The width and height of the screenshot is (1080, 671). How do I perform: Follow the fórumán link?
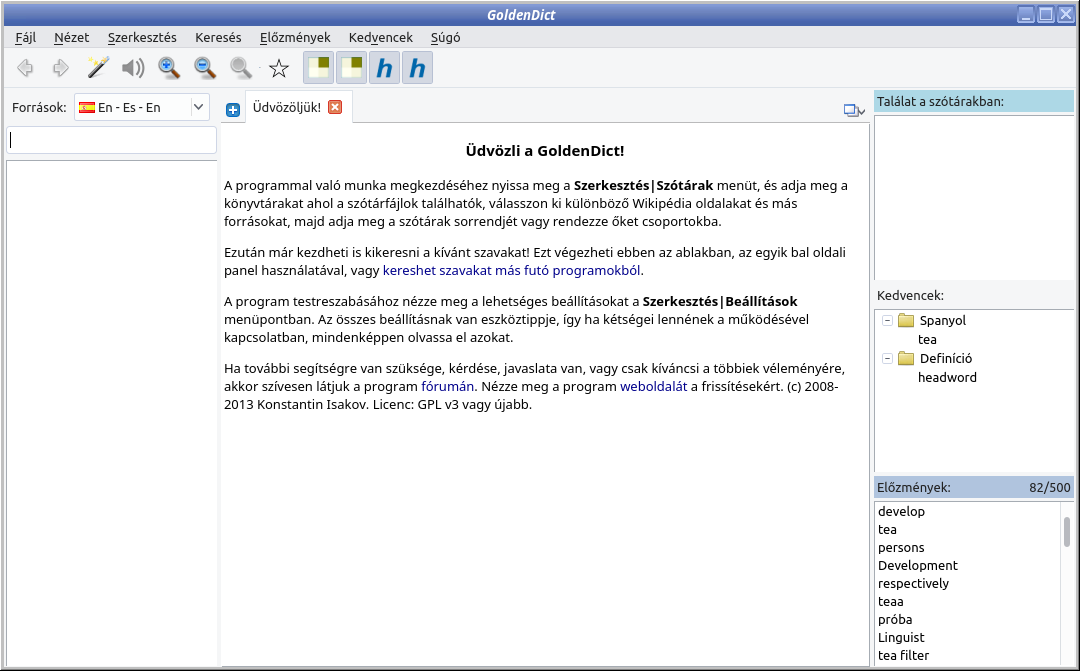[448, 386]
